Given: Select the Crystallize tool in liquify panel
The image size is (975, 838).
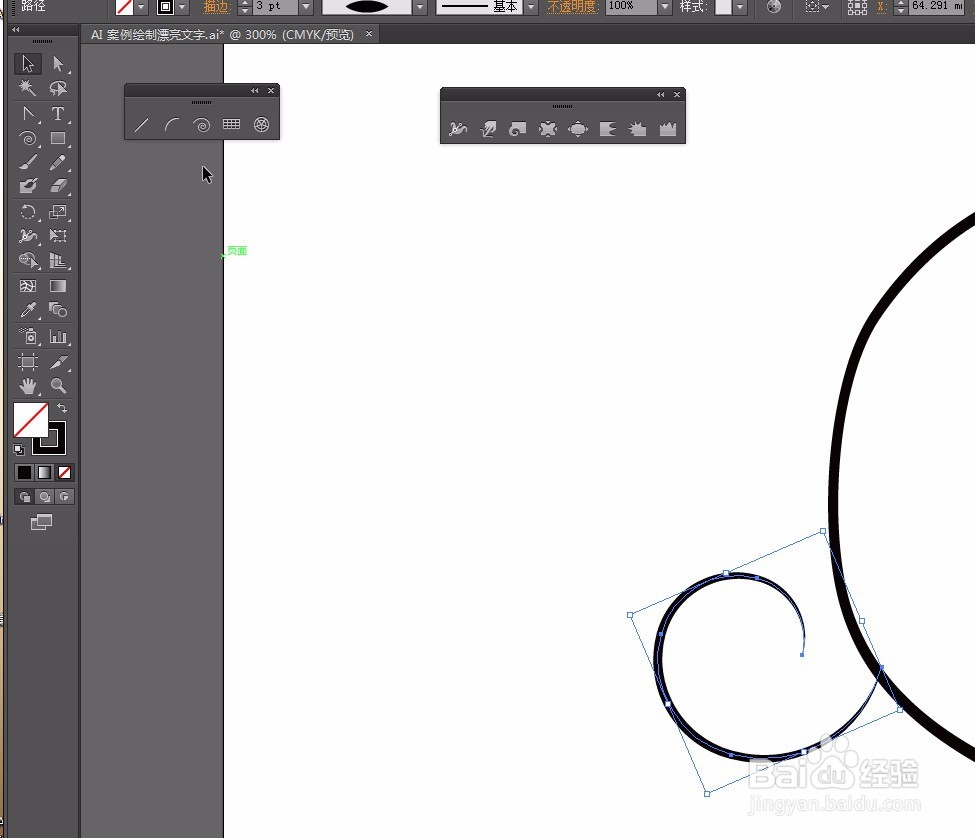Looking at the screenshot, I should (x=637, y=129).
